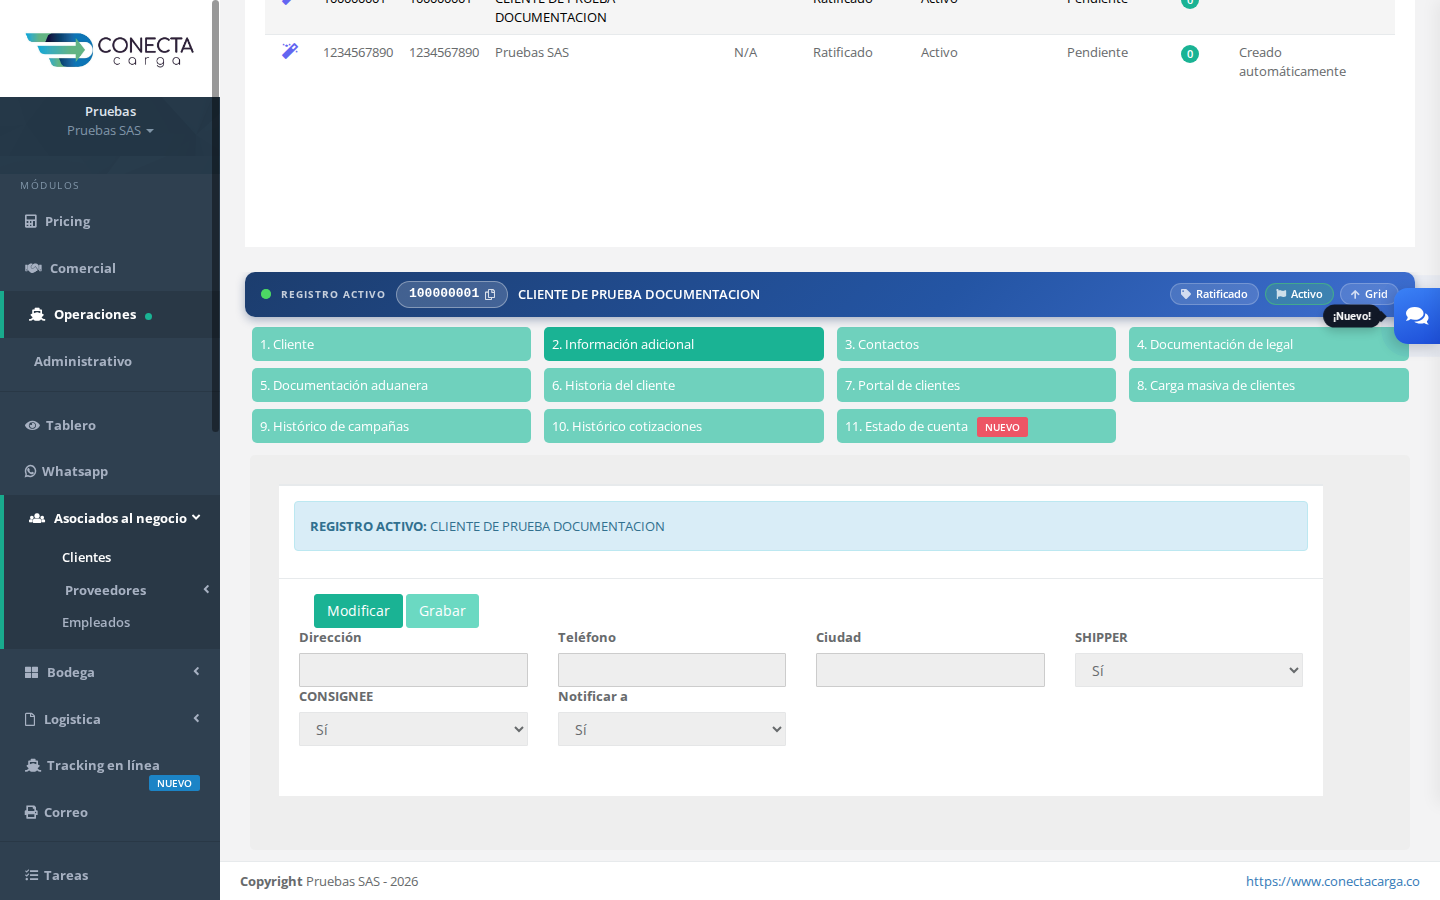Select Clientes in the sidebar
Screen dimensions: 1440x900
[87, 557]
